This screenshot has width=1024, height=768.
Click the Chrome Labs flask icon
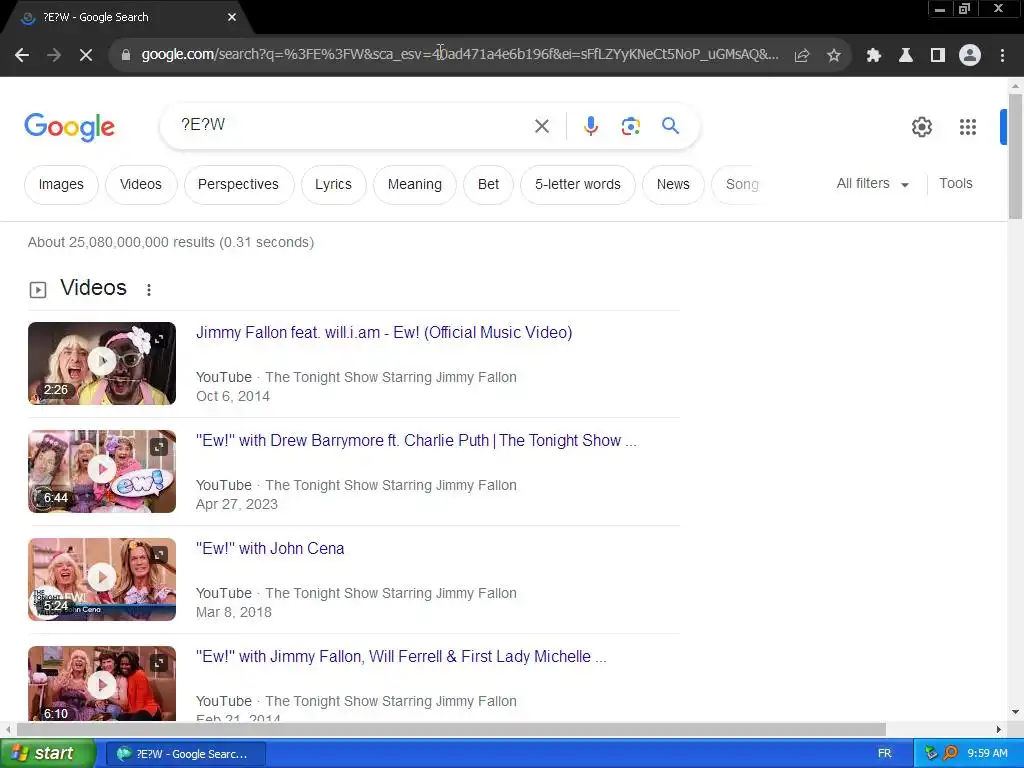pos(906,56)
